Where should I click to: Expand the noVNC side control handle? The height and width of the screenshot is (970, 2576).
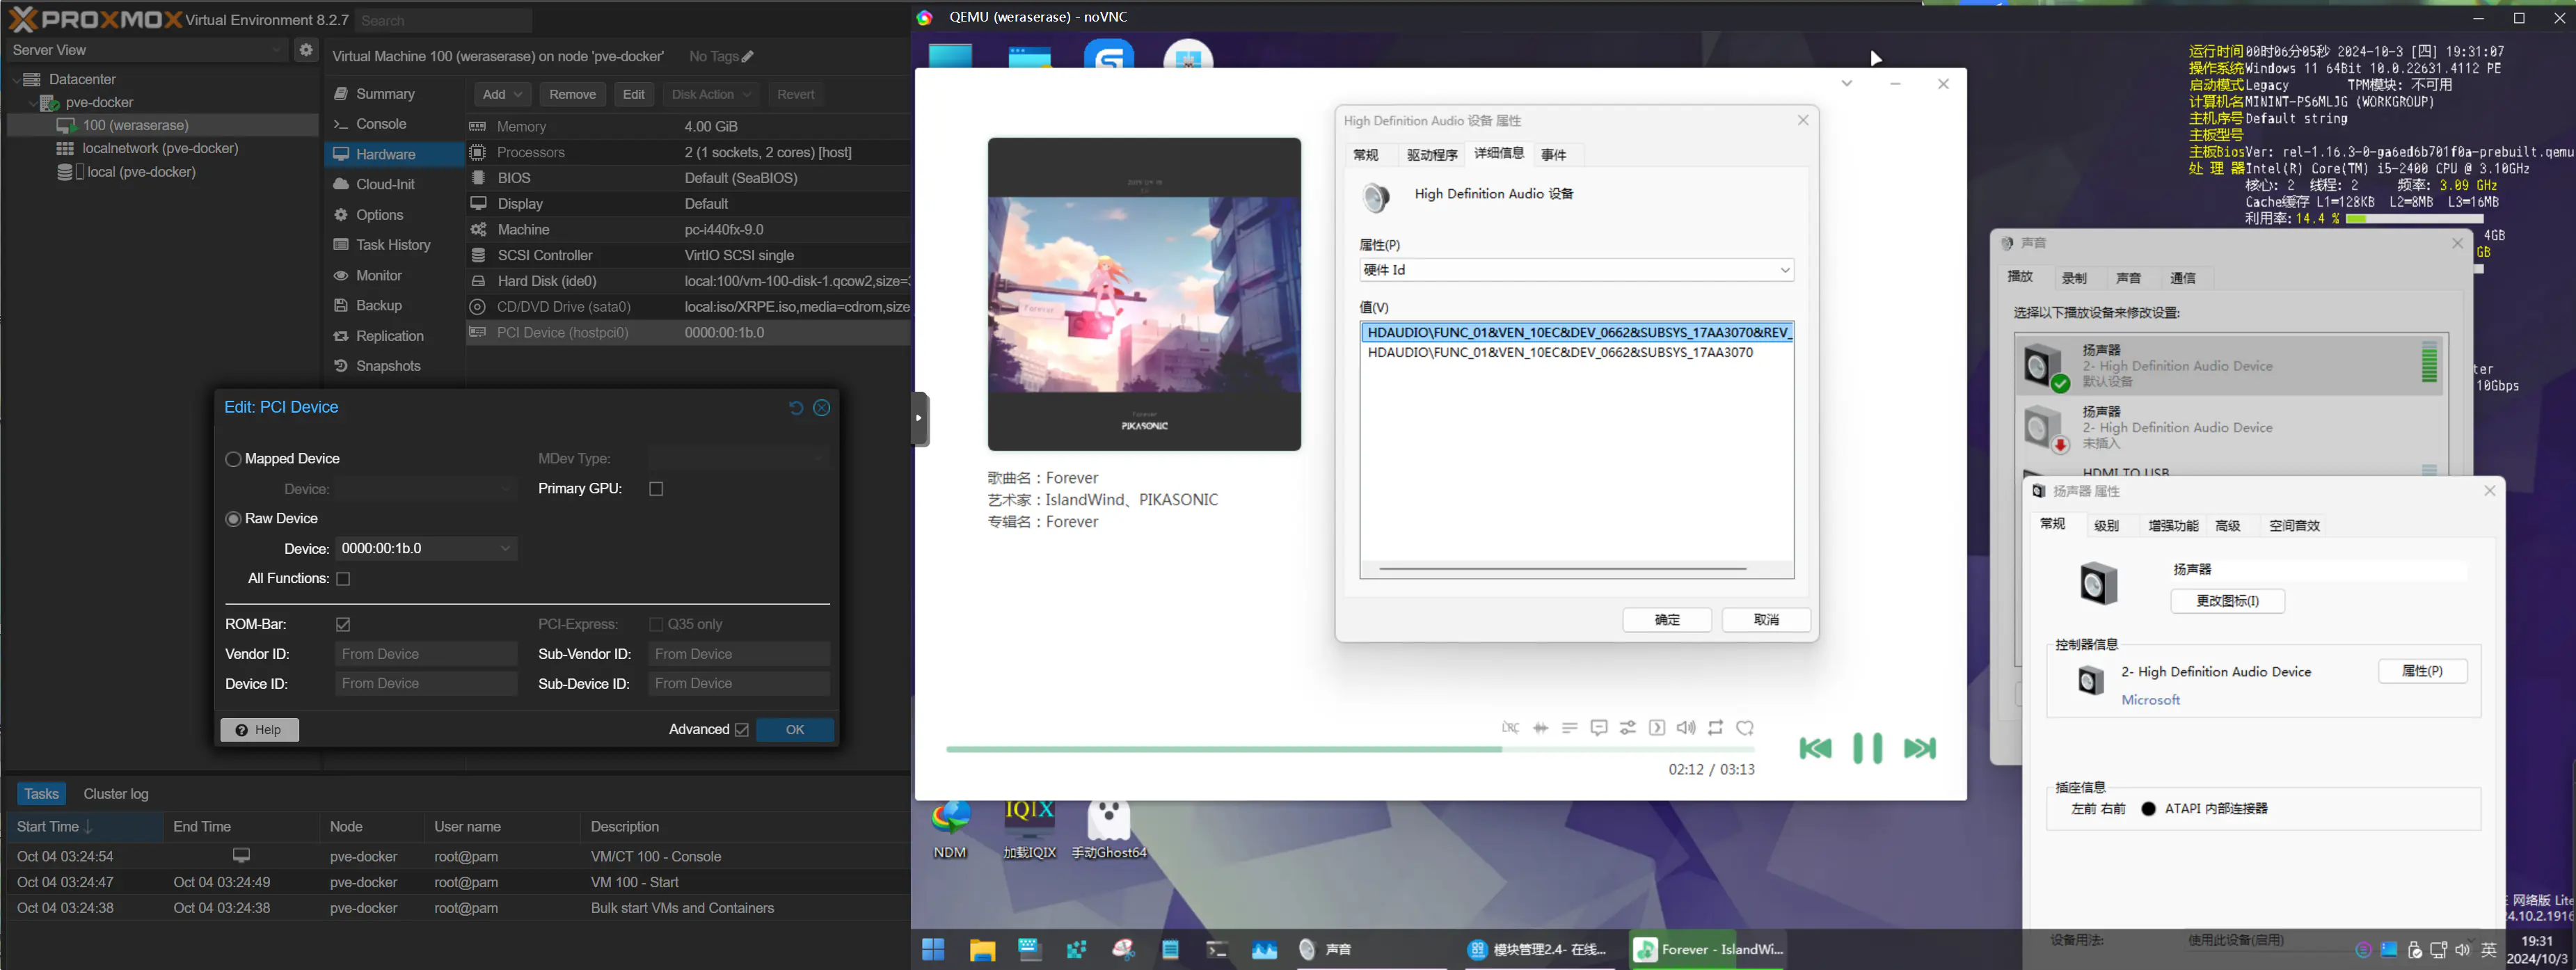[920, 418]
